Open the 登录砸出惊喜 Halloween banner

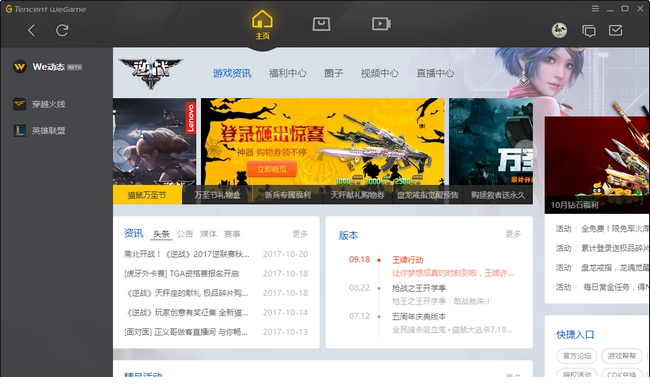click(323, 141)
